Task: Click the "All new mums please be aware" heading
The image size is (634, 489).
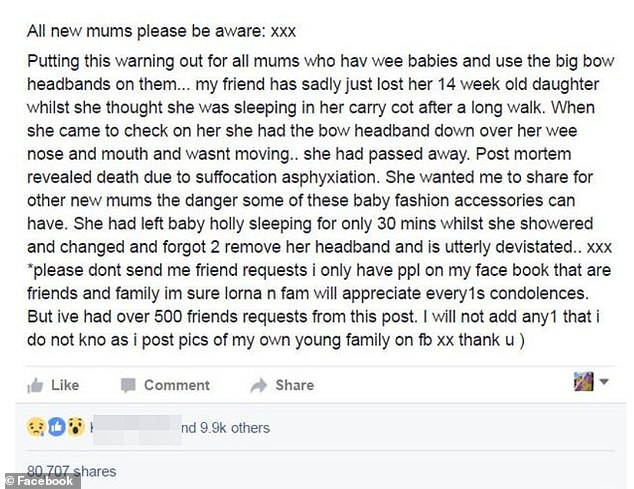Action: click(135, 29)
